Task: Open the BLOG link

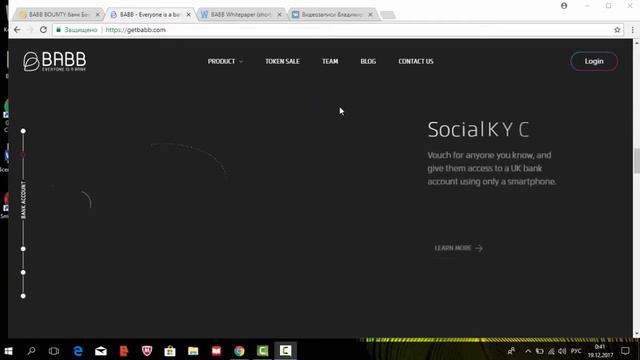Action: click(x=368, y=61)
